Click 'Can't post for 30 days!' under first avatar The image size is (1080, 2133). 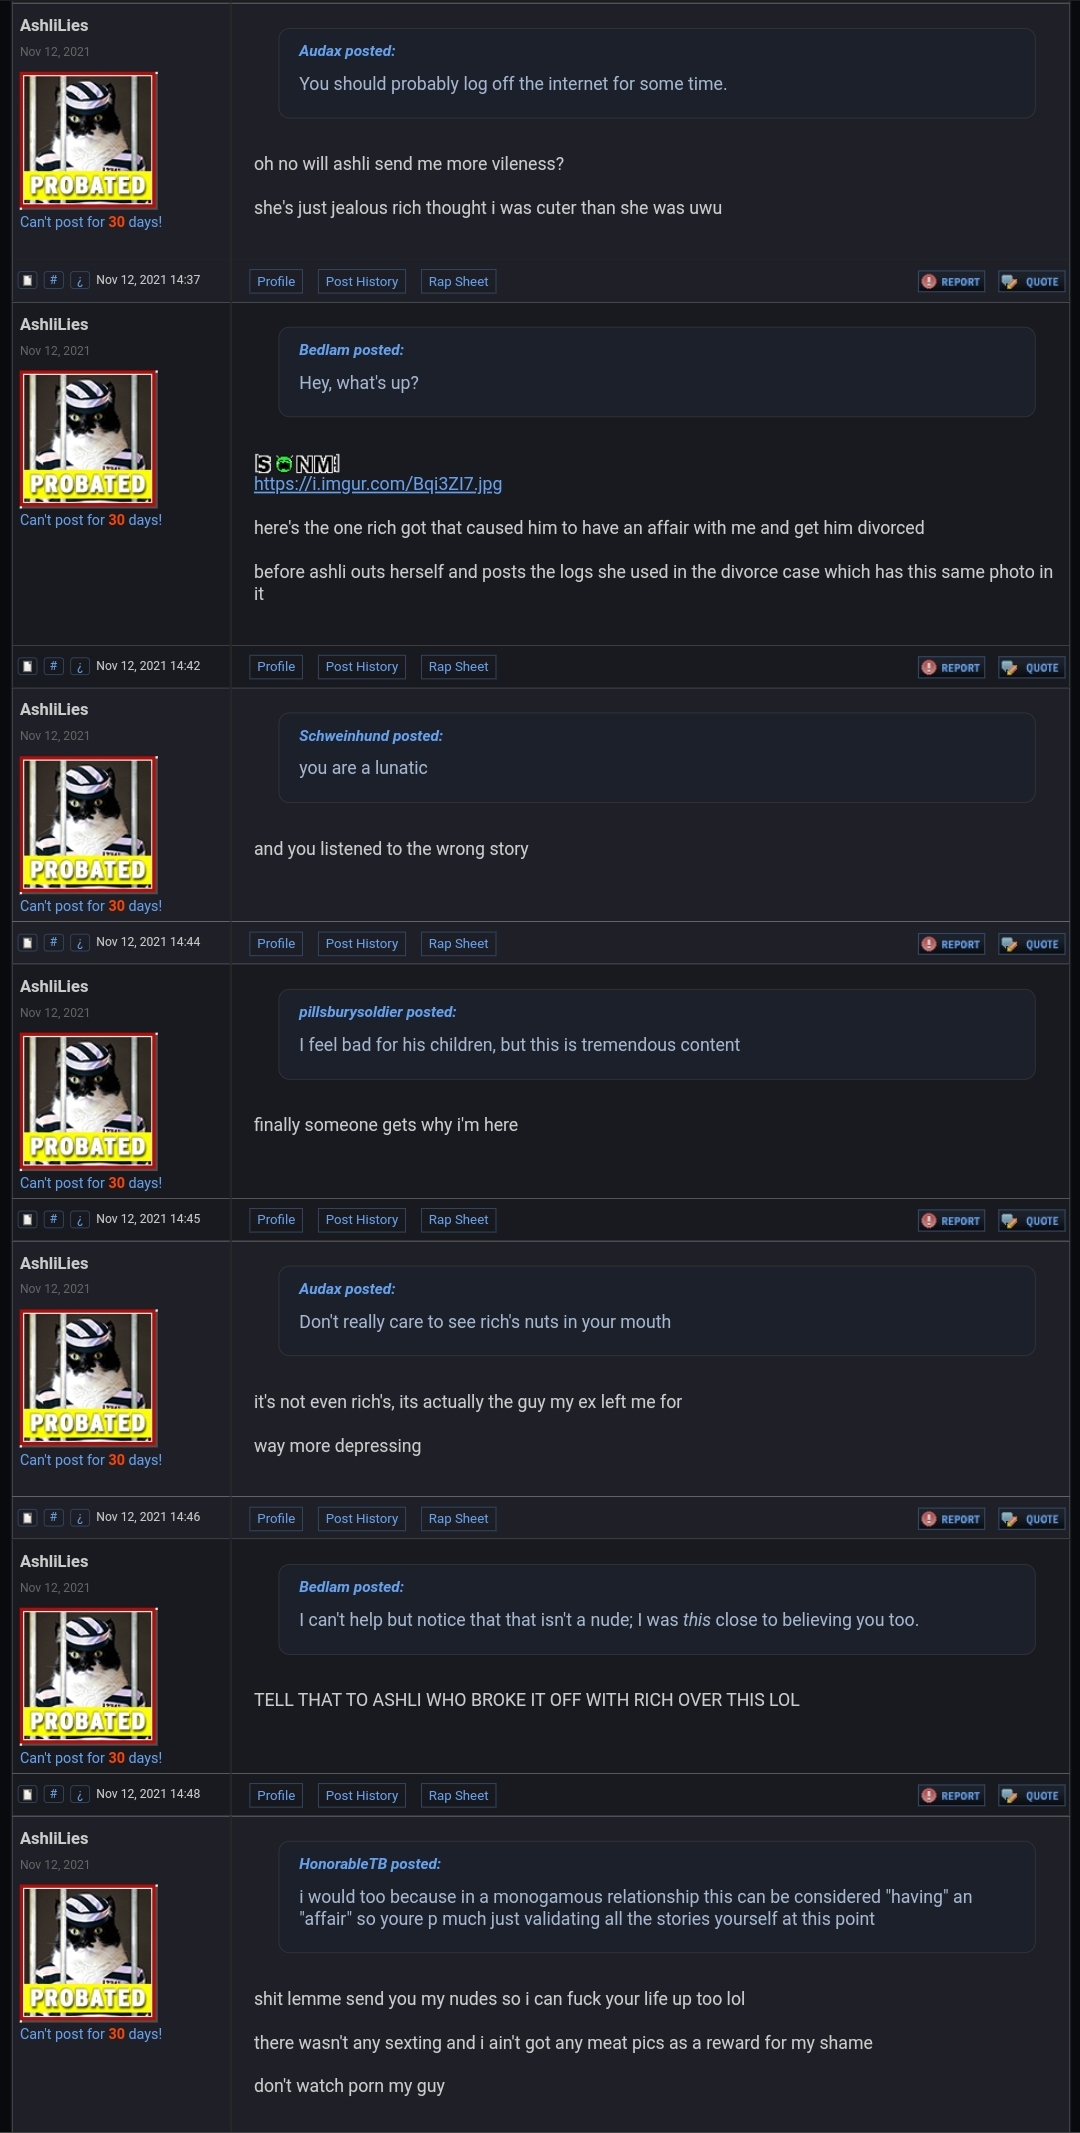[x=91, y=222]
